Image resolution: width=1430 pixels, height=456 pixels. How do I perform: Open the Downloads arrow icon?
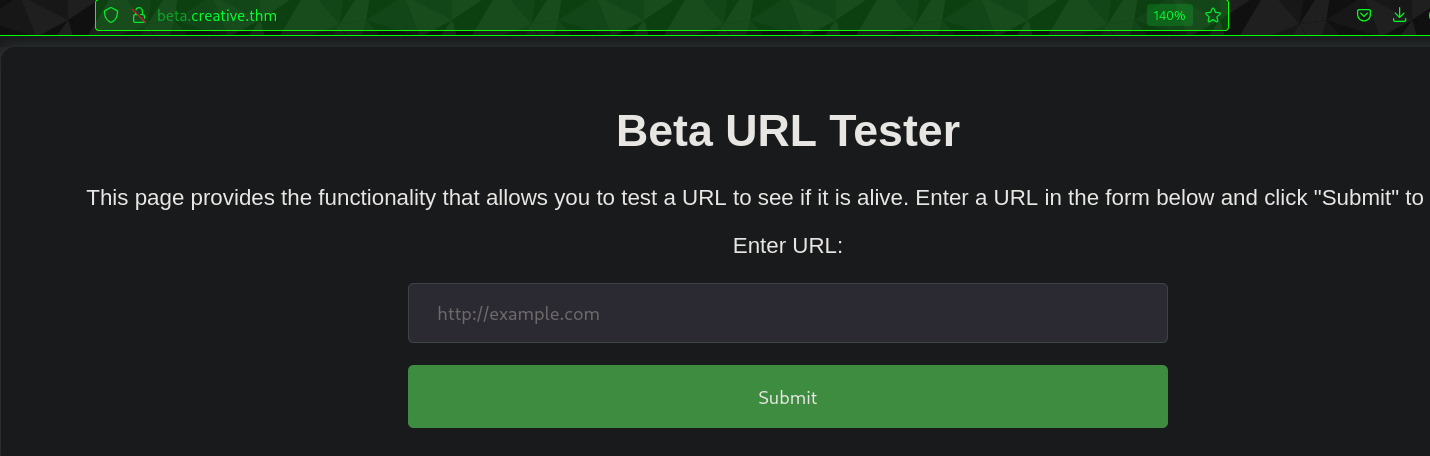click(x=1399, y=15)
